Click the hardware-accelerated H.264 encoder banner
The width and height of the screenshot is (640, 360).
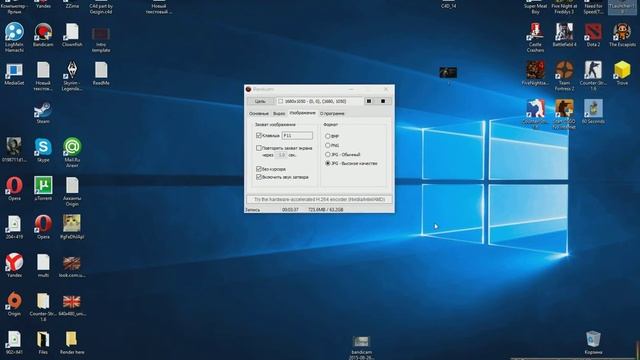[x=319, y=200]
